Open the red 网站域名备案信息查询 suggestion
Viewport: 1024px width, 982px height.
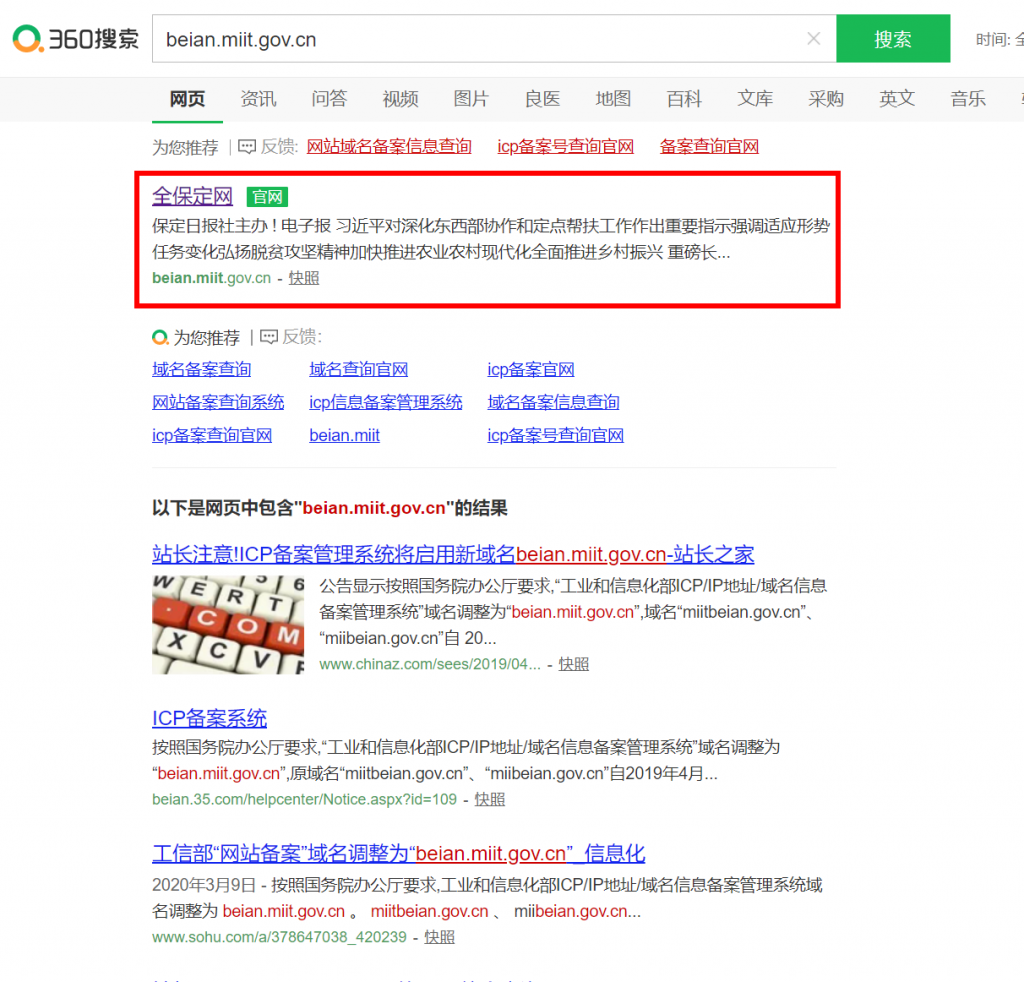[389, 146]
